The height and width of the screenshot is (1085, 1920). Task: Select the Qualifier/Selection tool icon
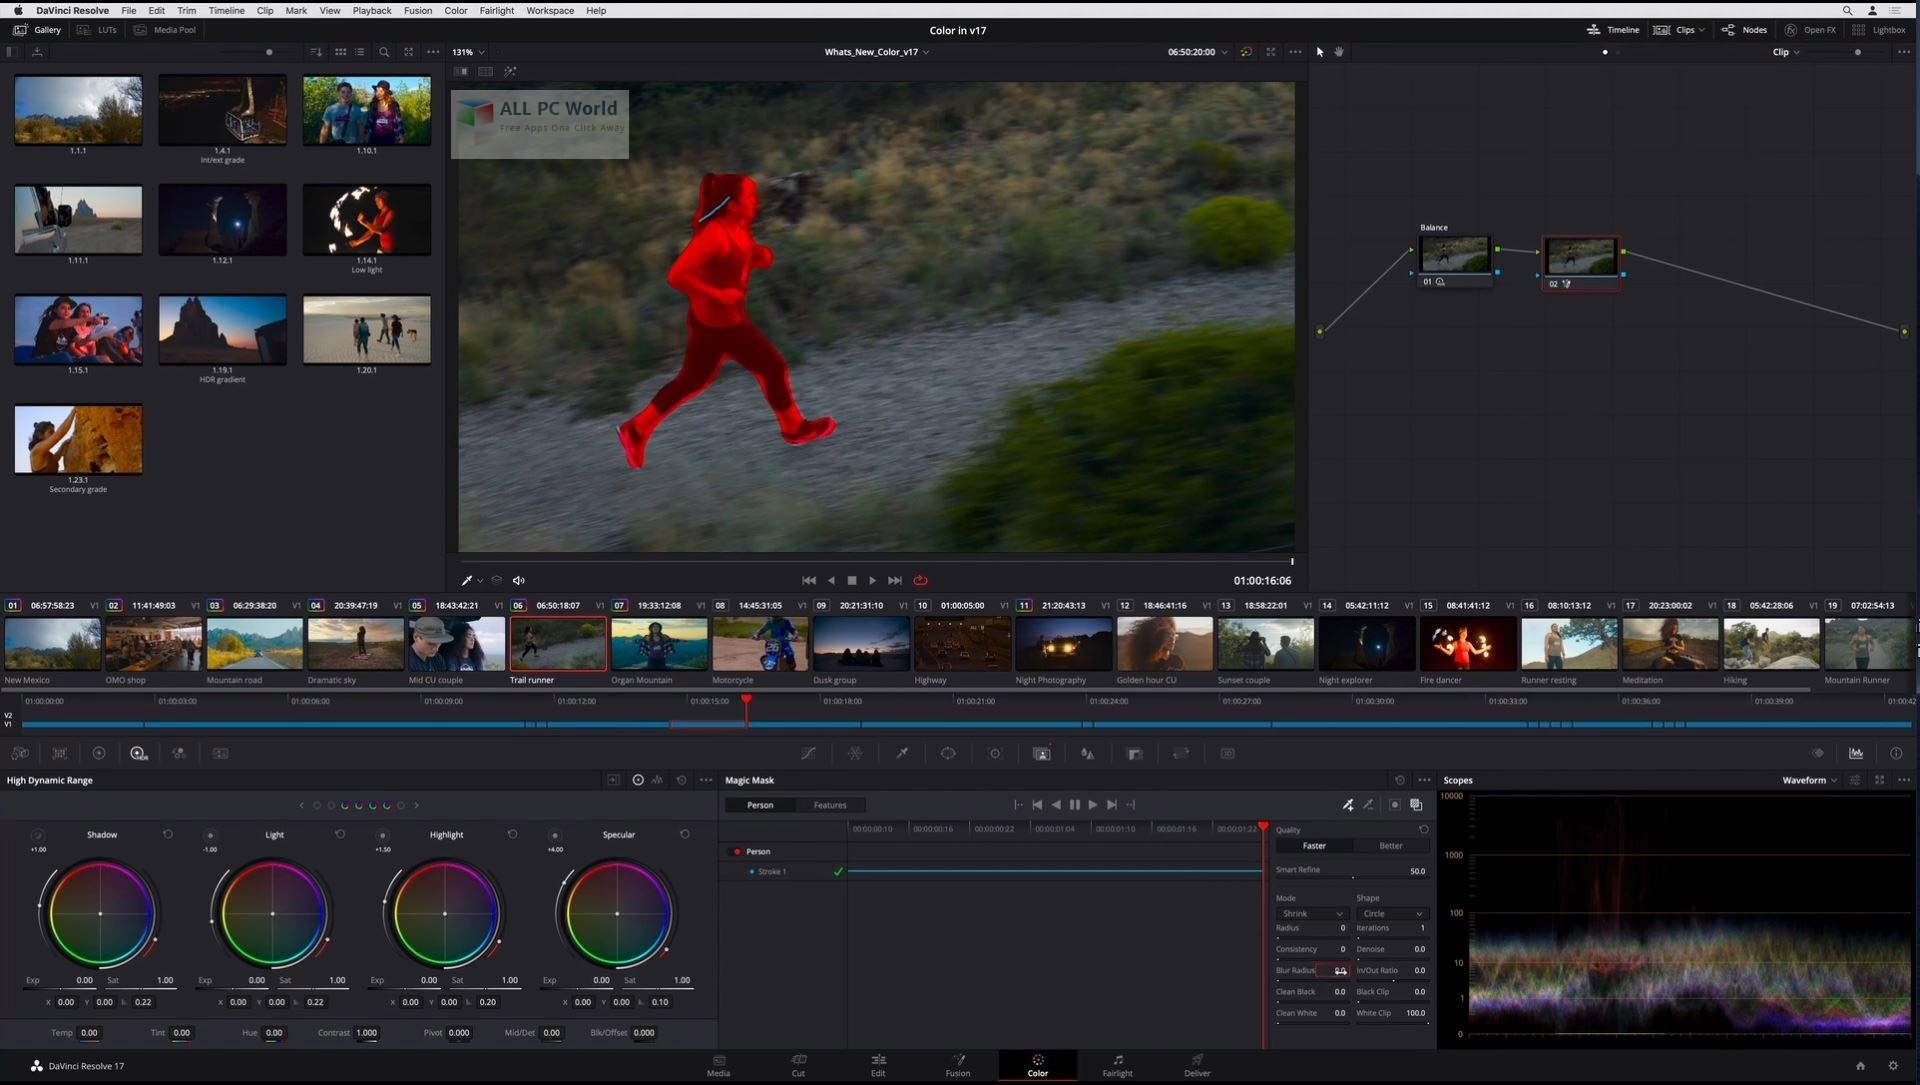pos(902,753)
